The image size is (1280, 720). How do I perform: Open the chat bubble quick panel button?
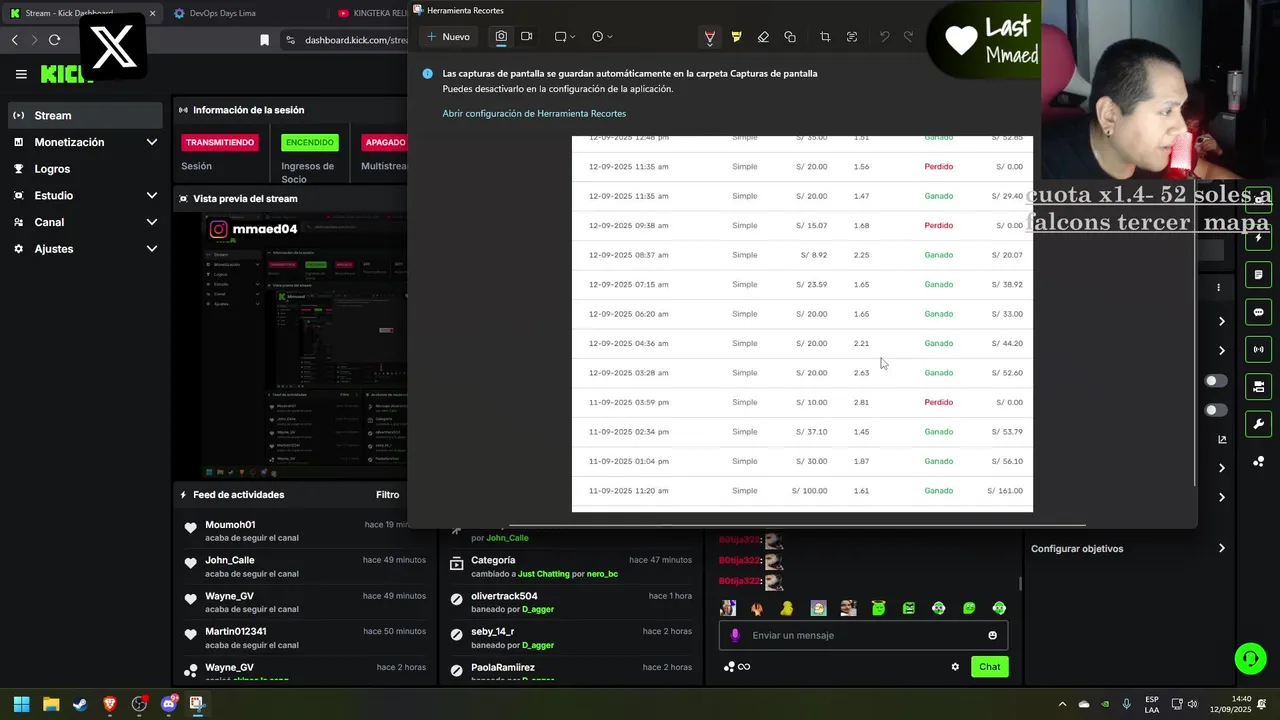tap(1258, 312)
